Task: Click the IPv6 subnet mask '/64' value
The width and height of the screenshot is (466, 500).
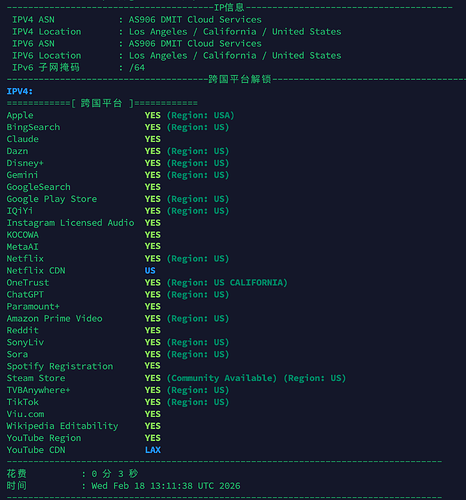Action: coord(137,68)
